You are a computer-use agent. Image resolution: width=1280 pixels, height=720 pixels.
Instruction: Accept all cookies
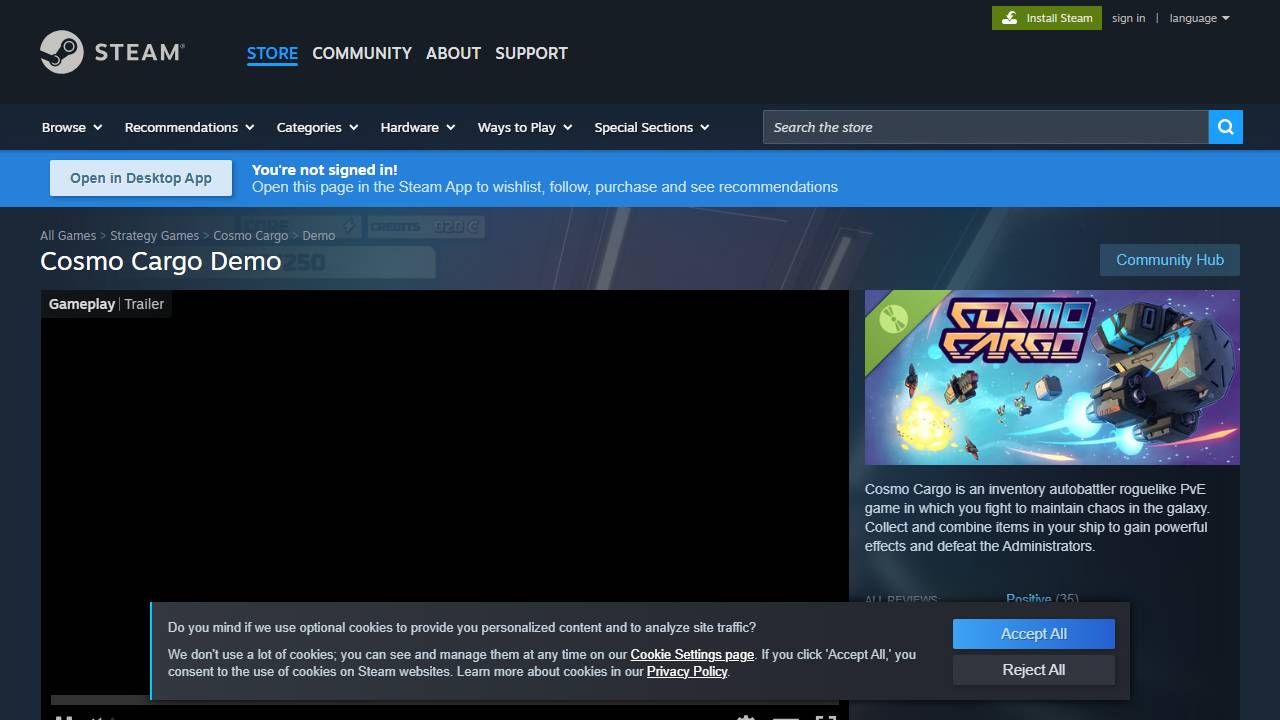[x=1033, y=634]
